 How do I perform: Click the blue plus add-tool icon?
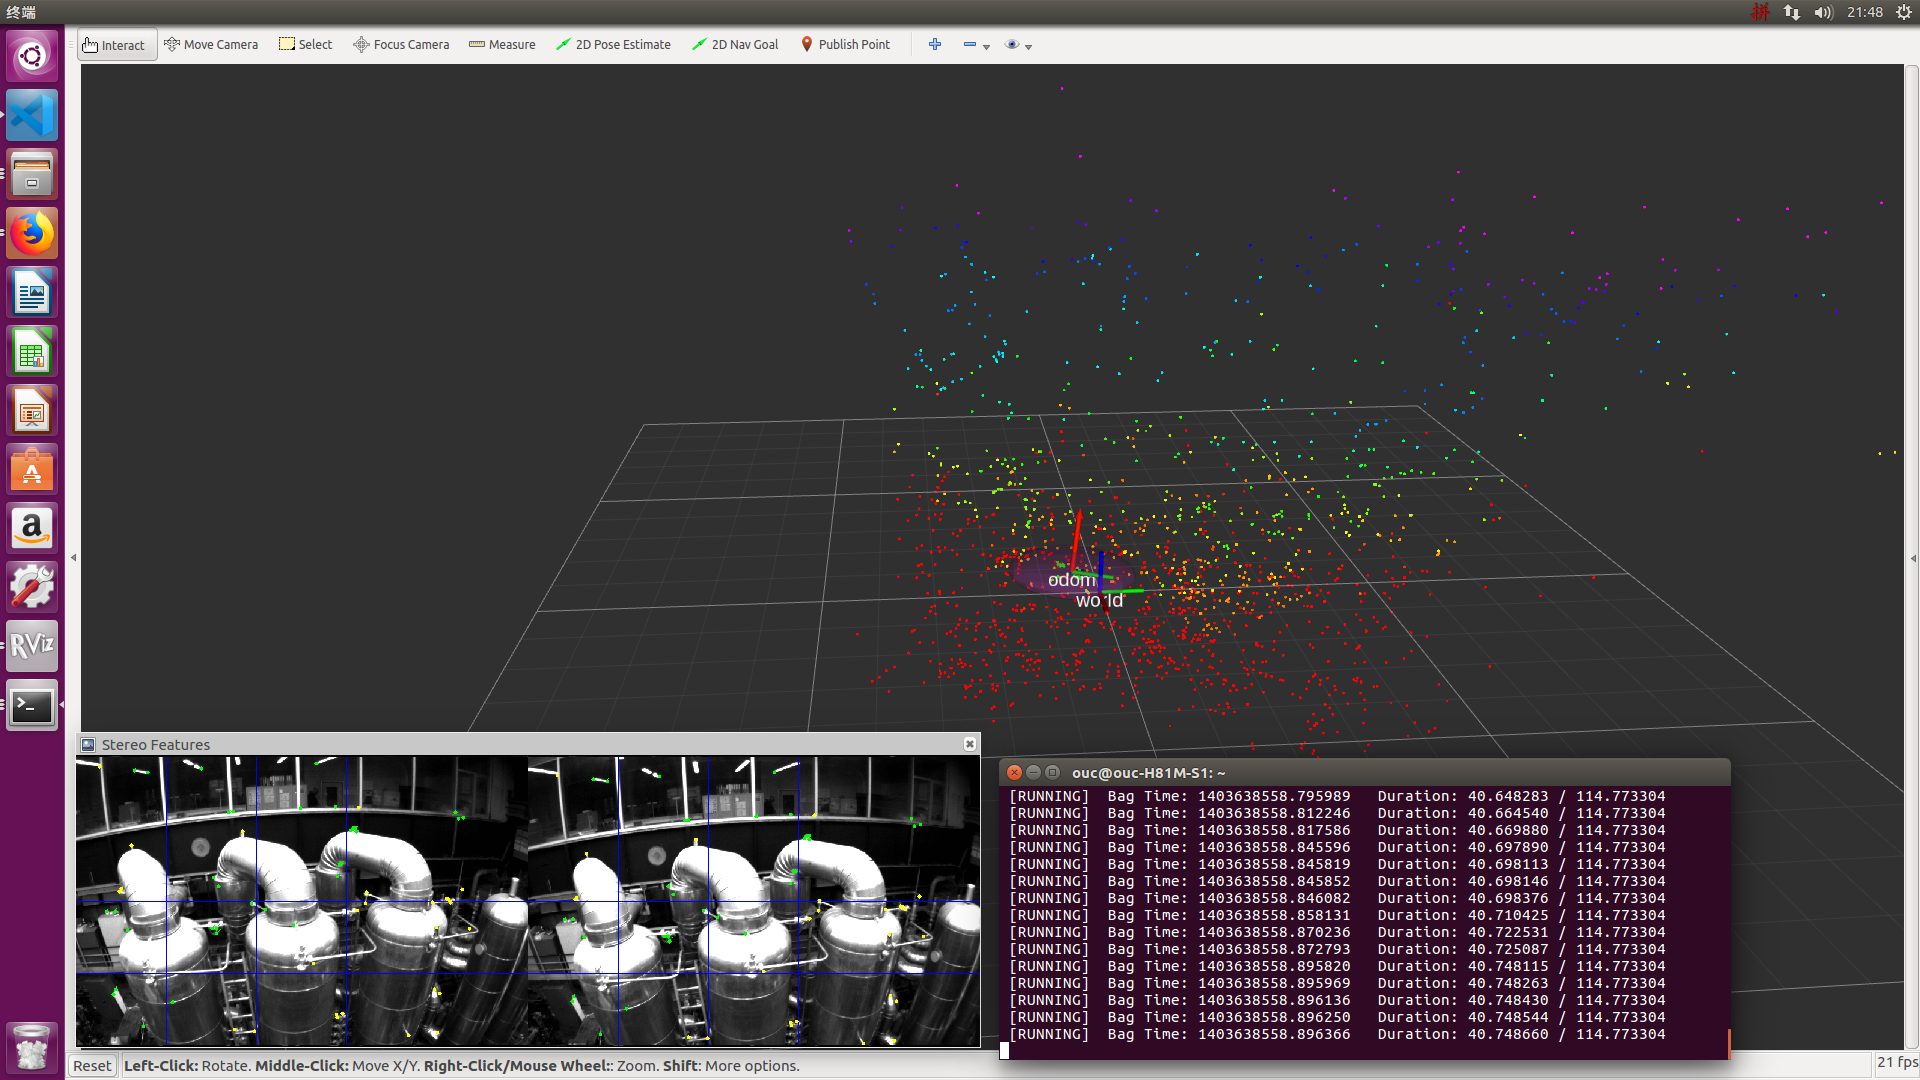(935, 45)
